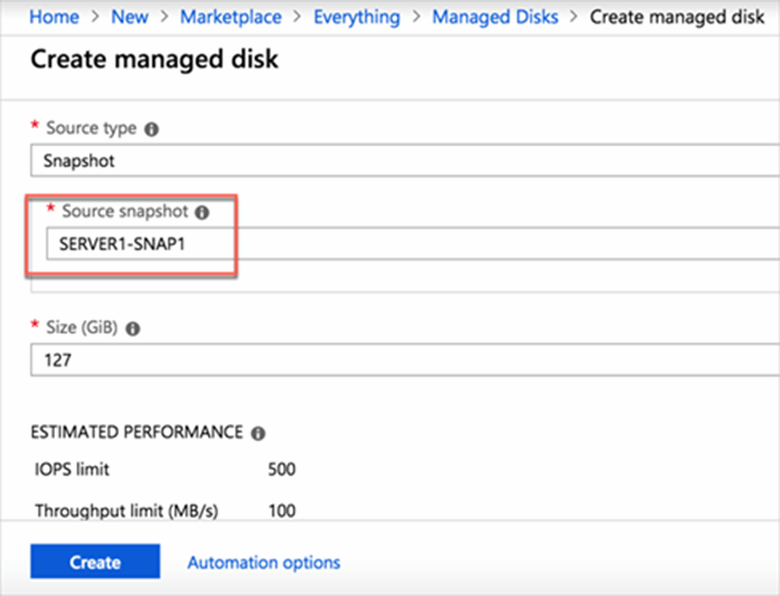
Task: Click the Source snapshot field label
Action: click(x=125, y=212)
